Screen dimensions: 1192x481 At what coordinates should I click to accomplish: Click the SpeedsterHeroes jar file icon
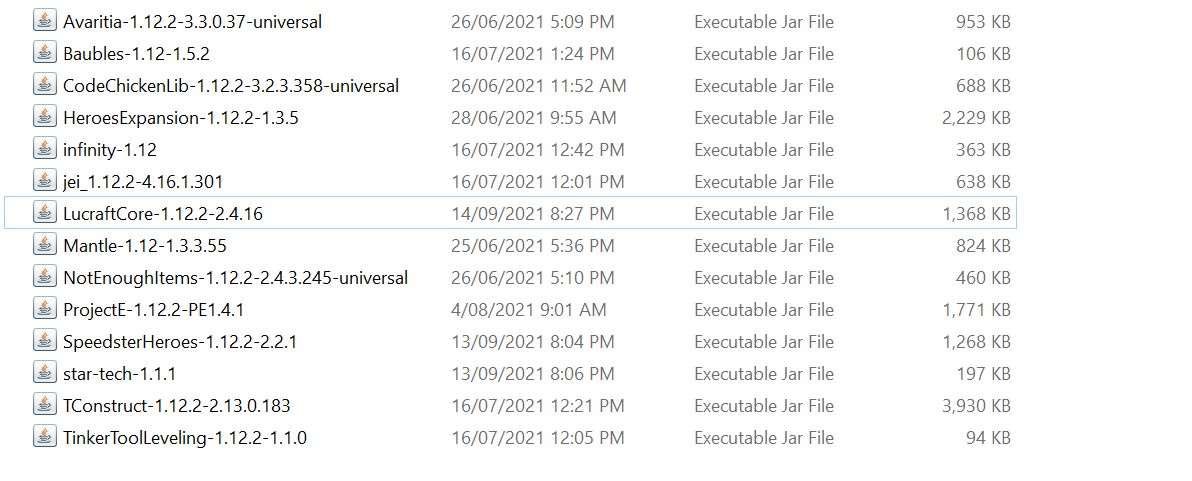click(45, 341)
